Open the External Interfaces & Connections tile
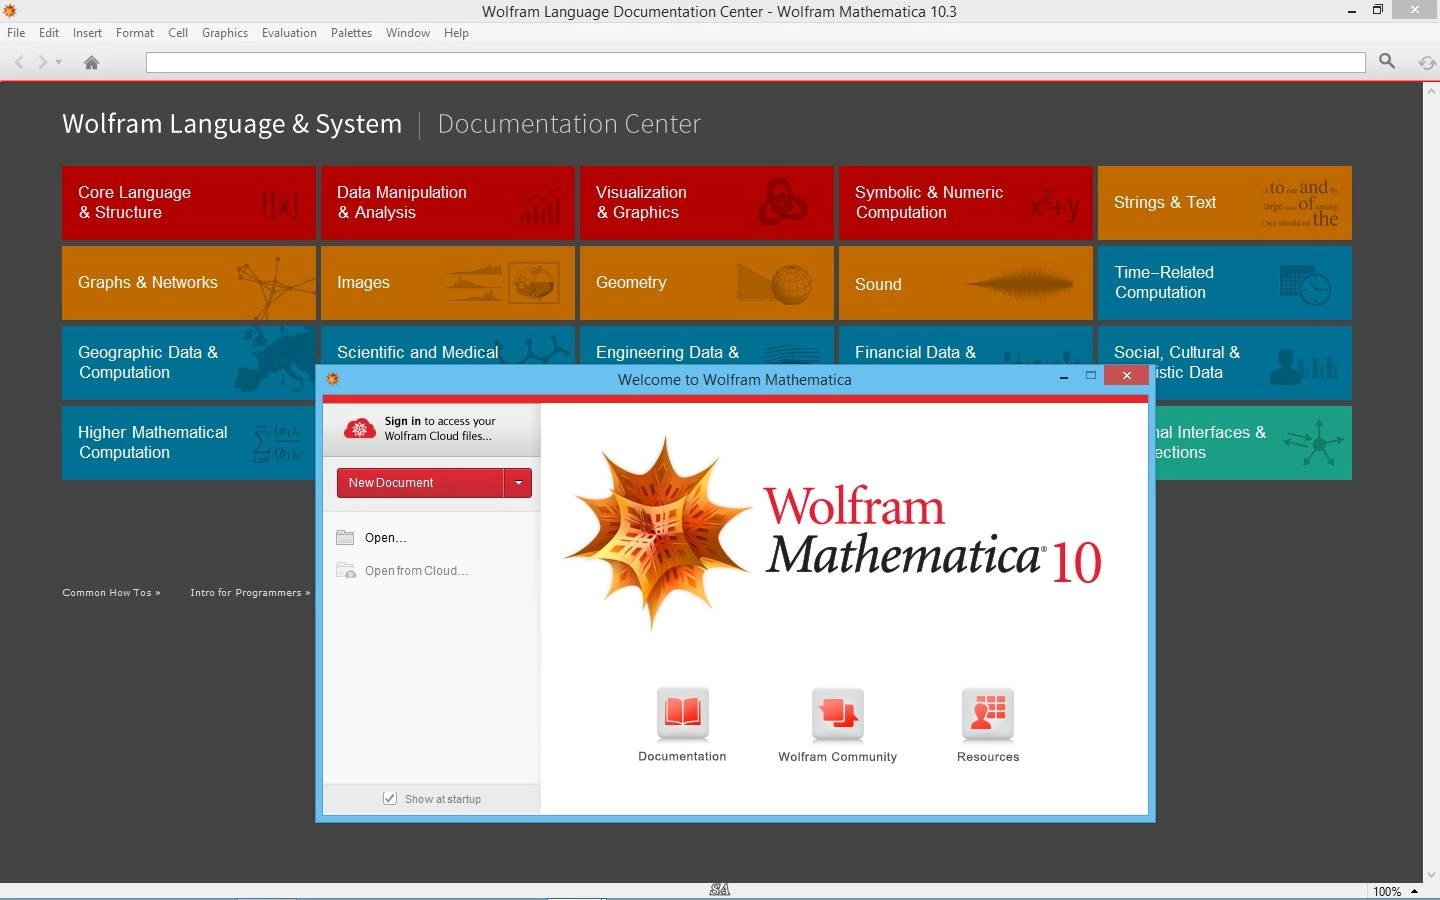Screen dimensions: 1440x900 pos(1254,443)
